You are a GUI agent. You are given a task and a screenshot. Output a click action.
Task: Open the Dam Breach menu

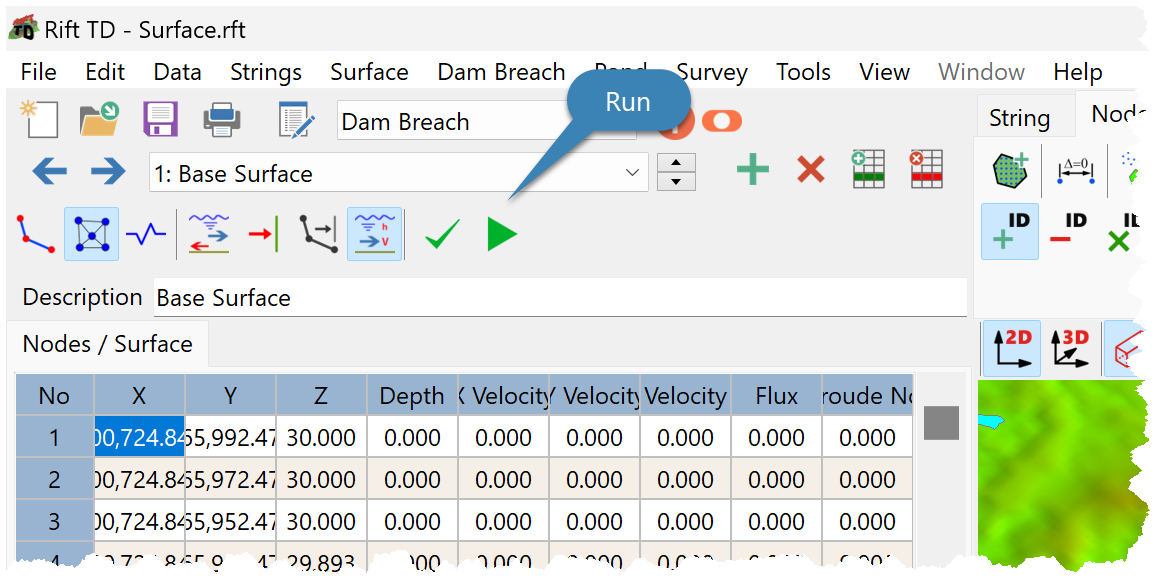[501, 72]
